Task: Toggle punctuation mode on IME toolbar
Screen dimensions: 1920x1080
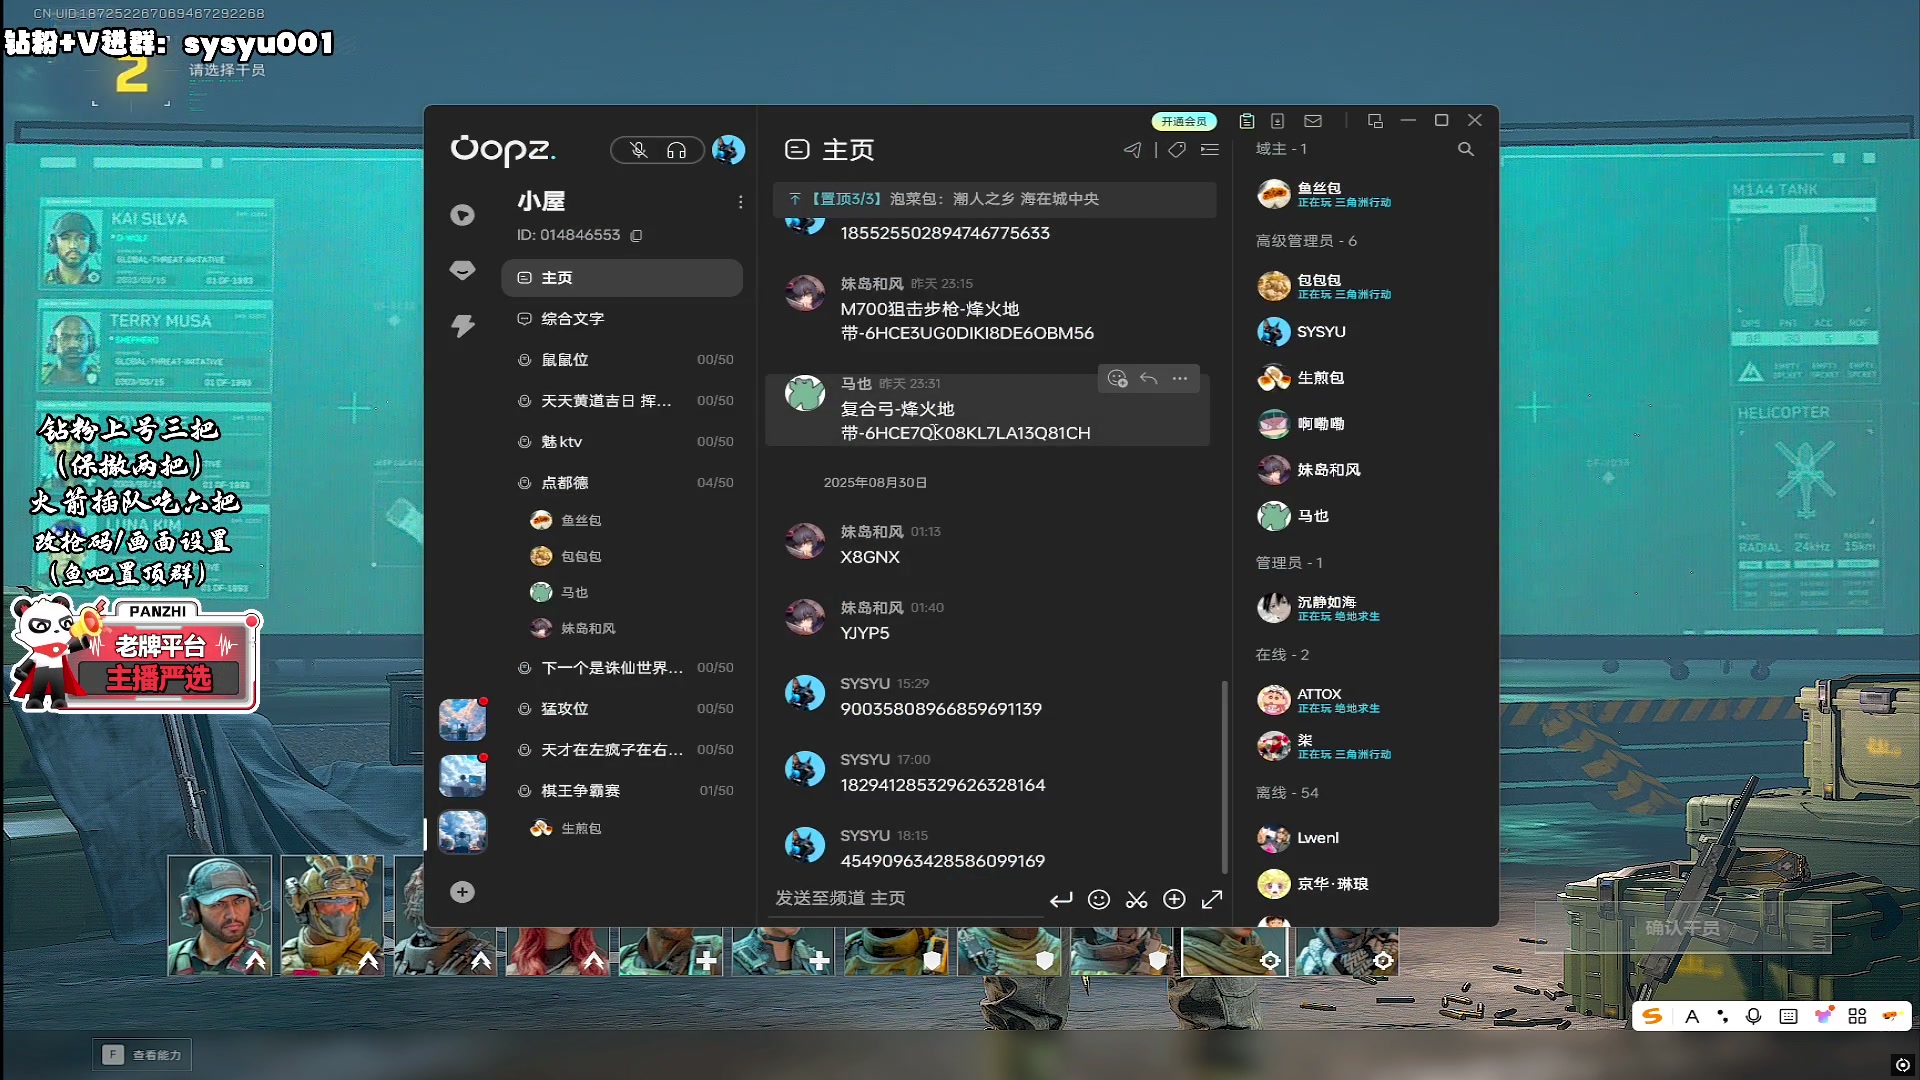Action: coord(1722,1016)
